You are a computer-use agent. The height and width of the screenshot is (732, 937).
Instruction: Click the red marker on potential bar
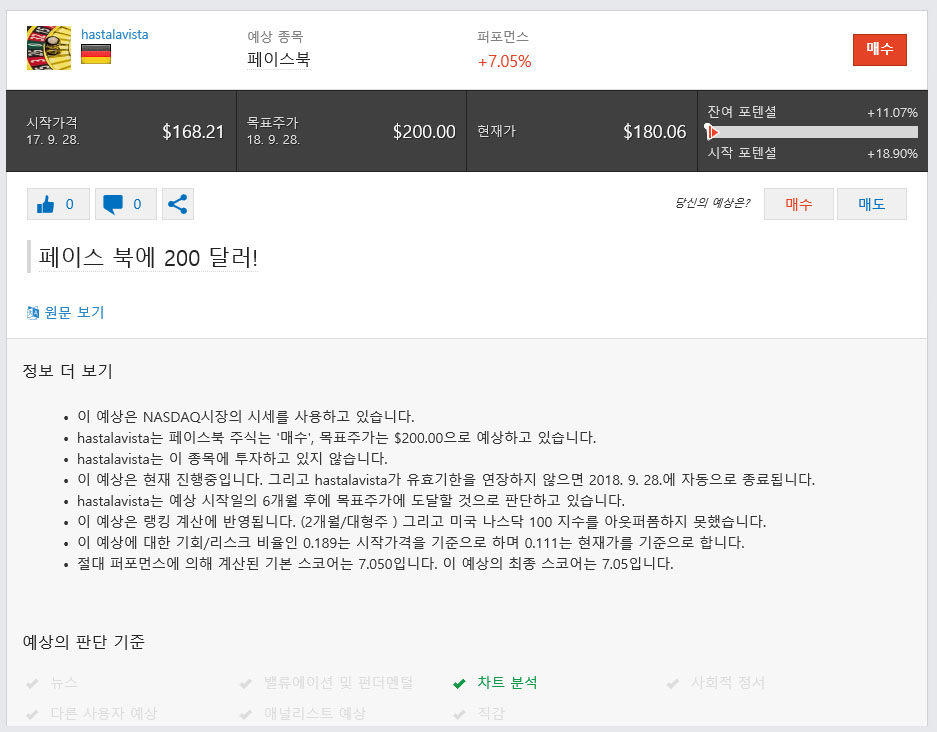[x=711, y=131]
